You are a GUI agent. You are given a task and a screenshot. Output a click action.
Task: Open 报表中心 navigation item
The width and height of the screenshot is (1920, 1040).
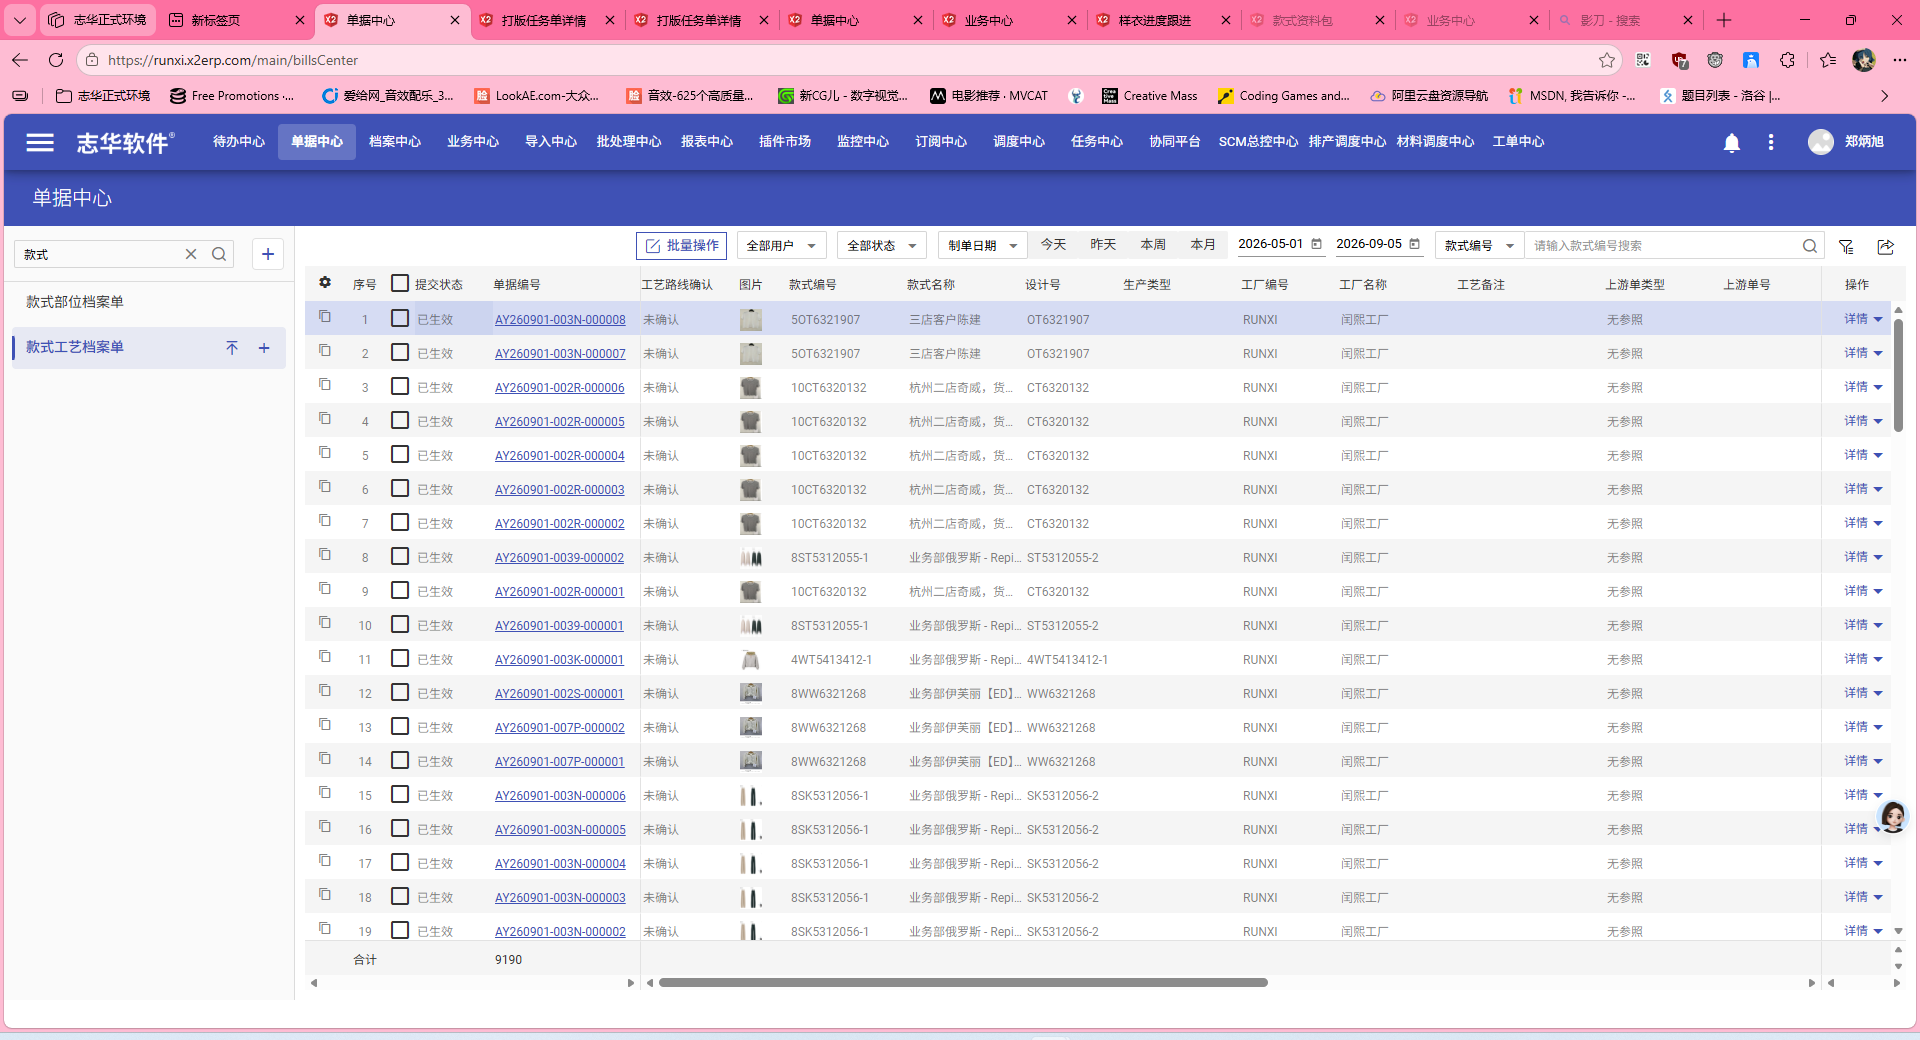(707, 142)
